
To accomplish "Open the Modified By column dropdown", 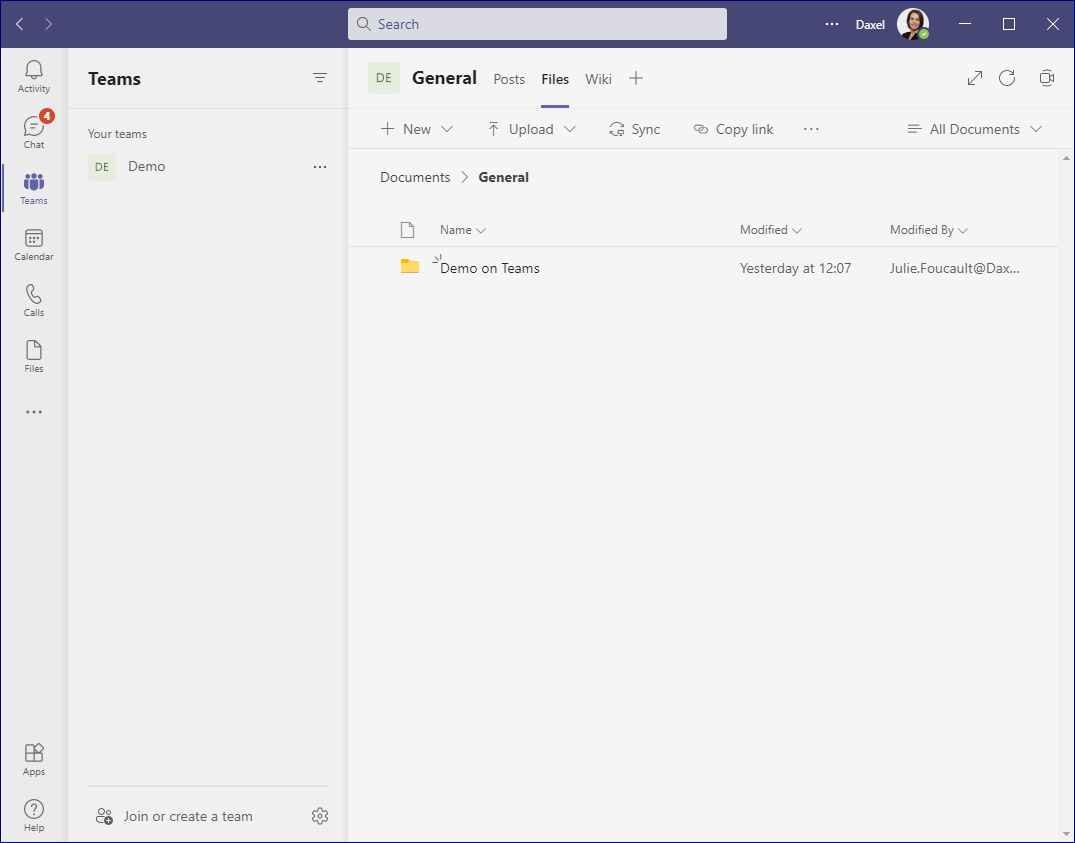I will (929, 230).
